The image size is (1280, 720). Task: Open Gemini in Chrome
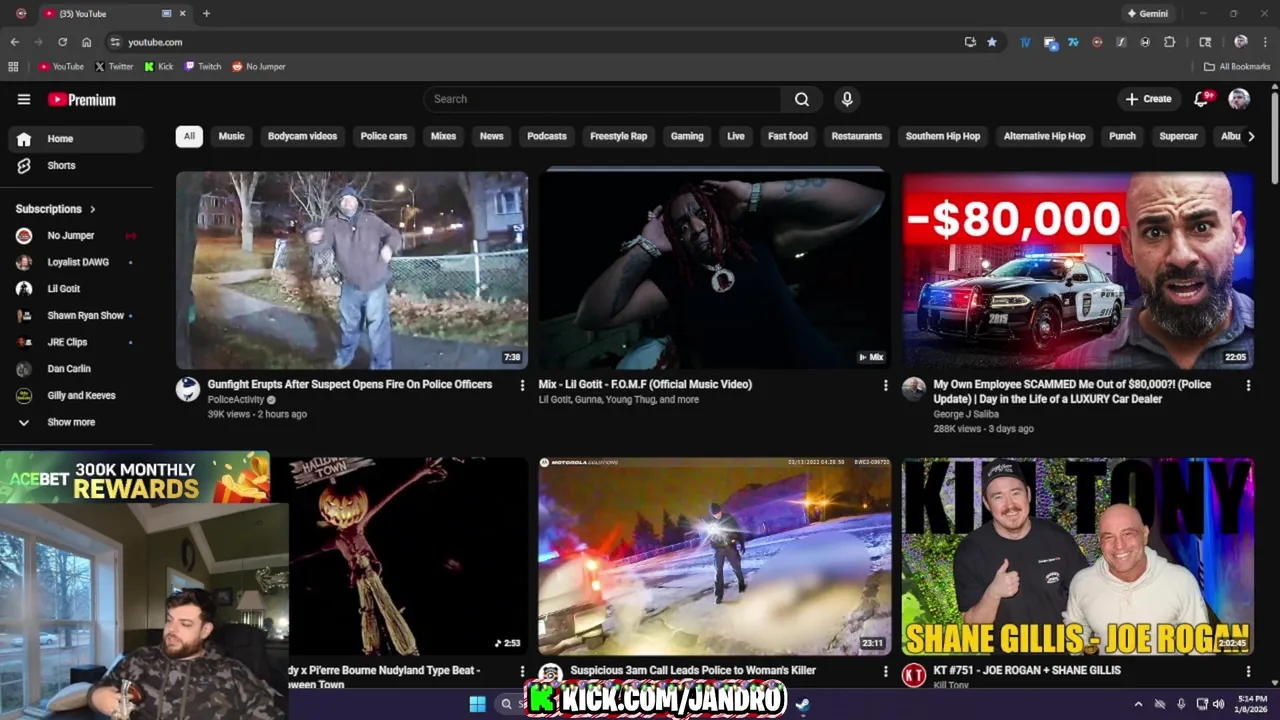click(1147, 13)
